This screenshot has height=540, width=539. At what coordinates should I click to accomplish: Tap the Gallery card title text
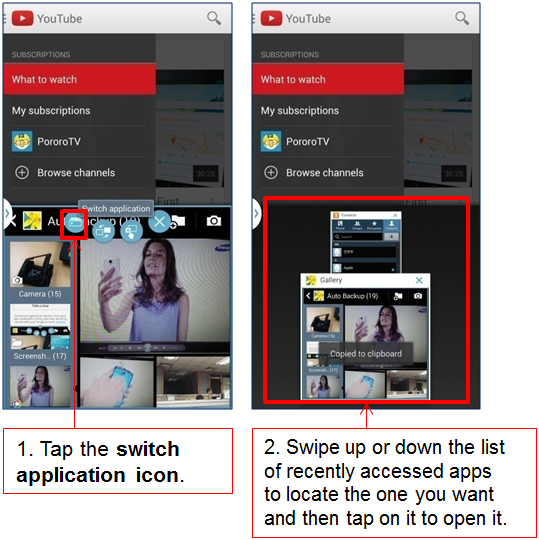pos(331,280)
